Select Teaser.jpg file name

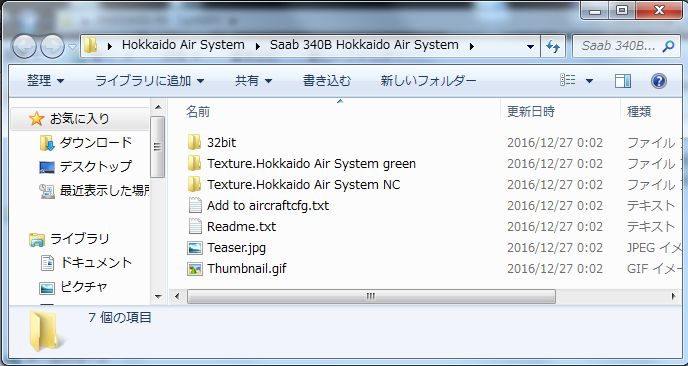pyautogui.click(x=236, y=248)
